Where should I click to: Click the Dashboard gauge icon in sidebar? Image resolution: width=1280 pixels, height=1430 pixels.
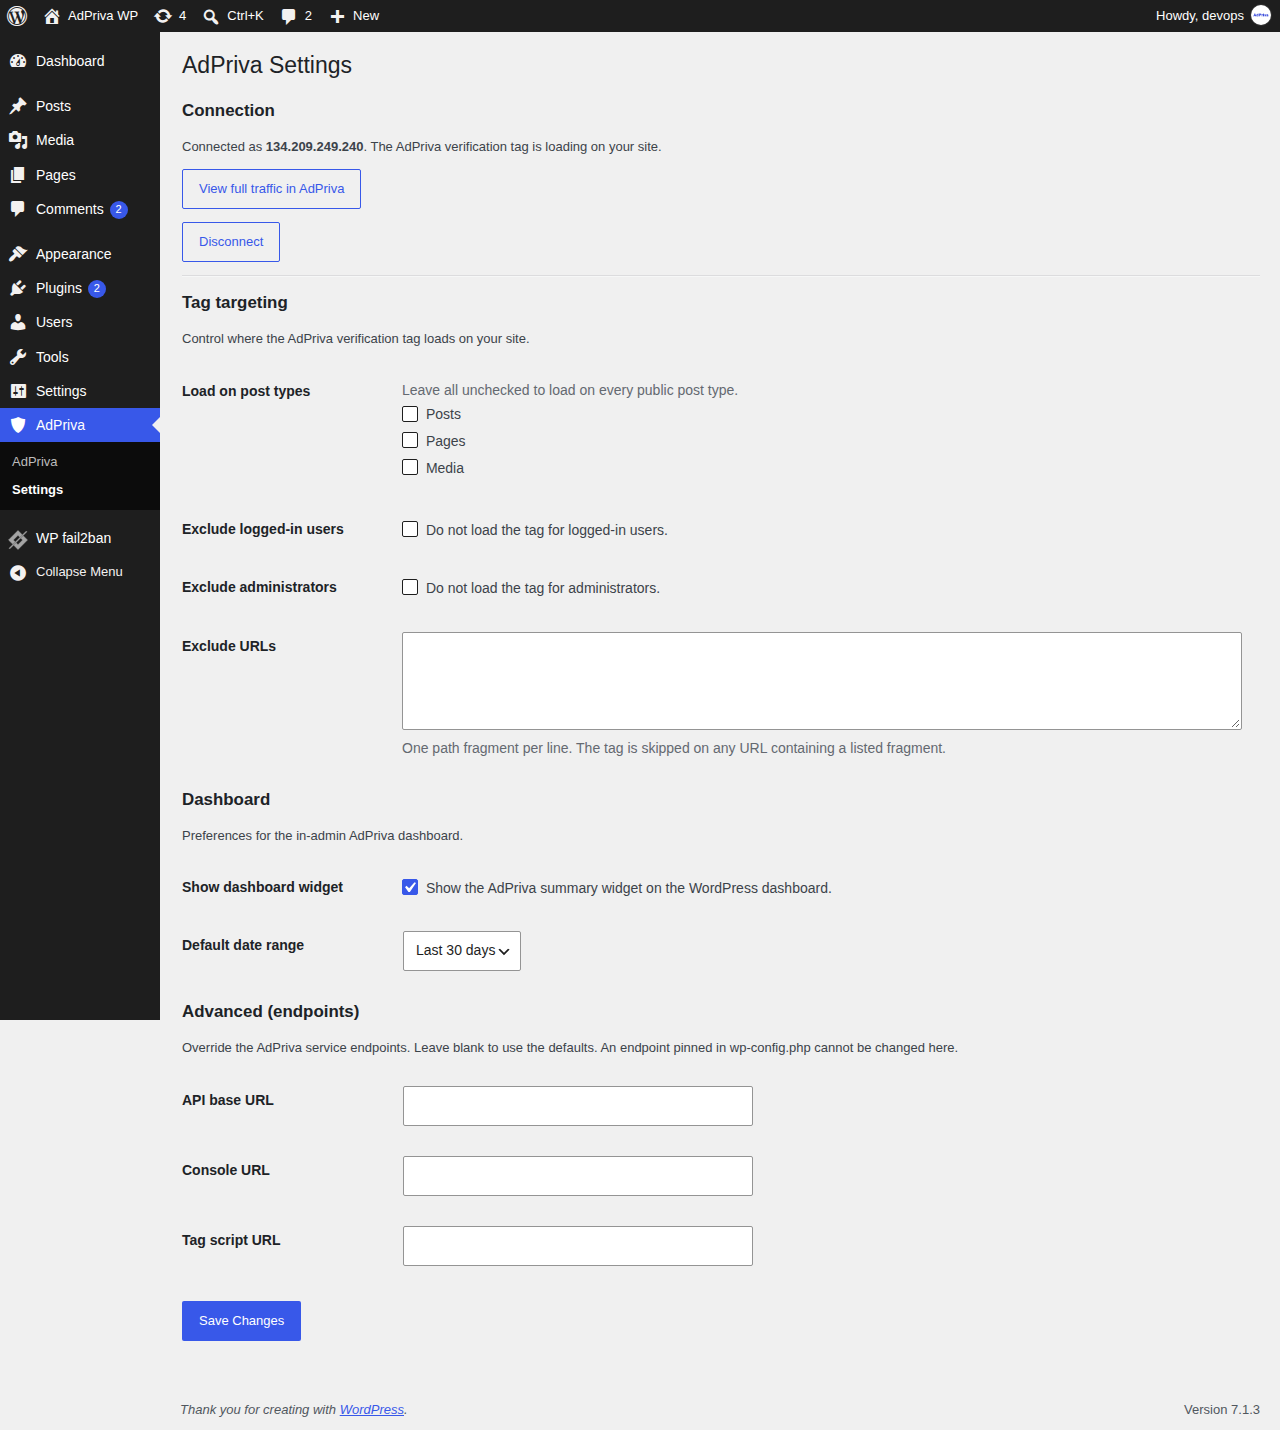18,61
